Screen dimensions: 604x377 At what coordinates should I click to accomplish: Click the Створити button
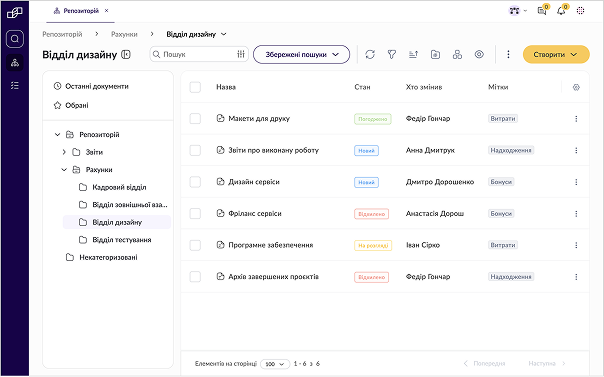click(556, 55)
